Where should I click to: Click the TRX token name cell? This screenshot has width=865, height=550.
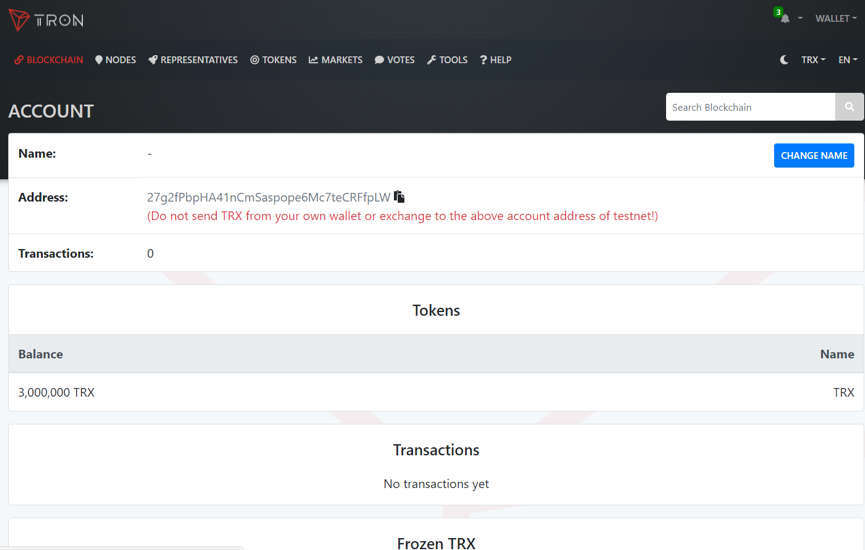point(843,392)
